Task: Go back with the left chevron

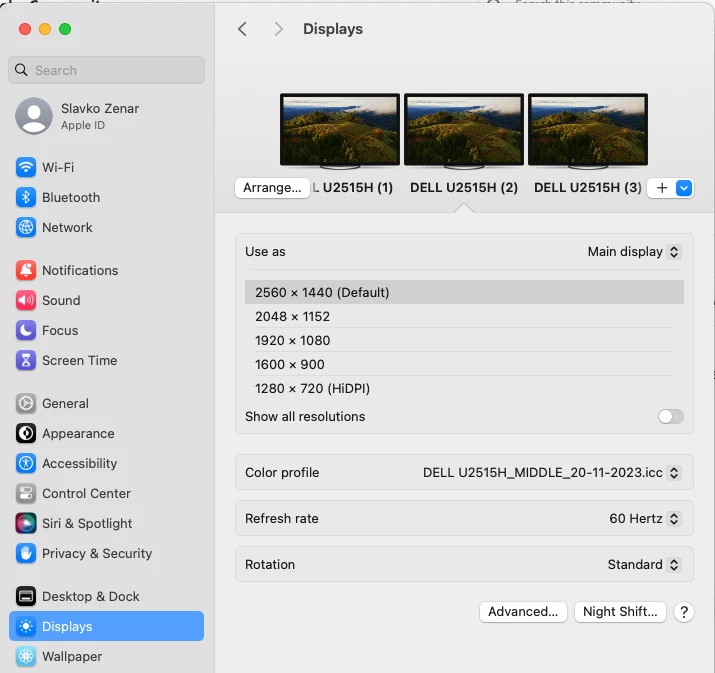Action: click(x=243, y=29)
